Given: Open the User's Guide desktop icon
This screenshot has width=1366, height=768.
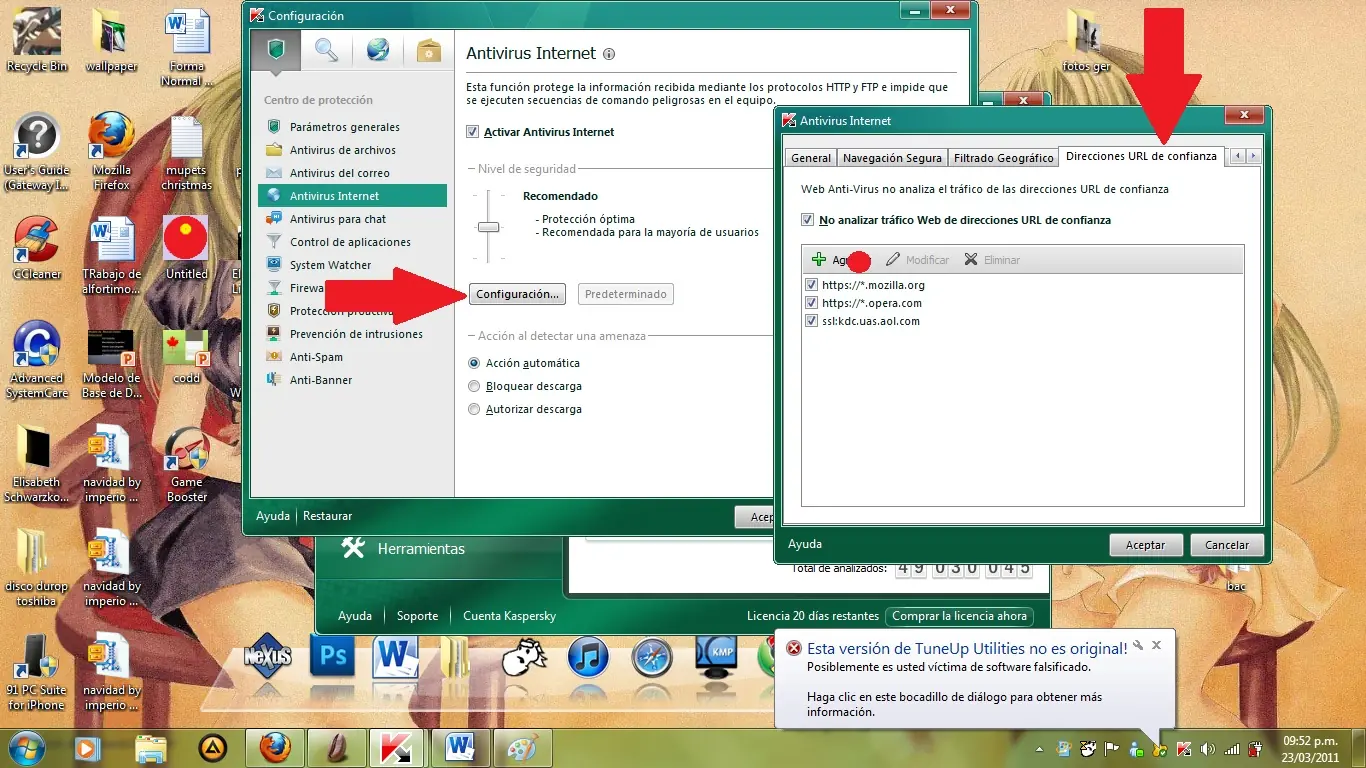Looking at the screenshot, I should point(37,151).
